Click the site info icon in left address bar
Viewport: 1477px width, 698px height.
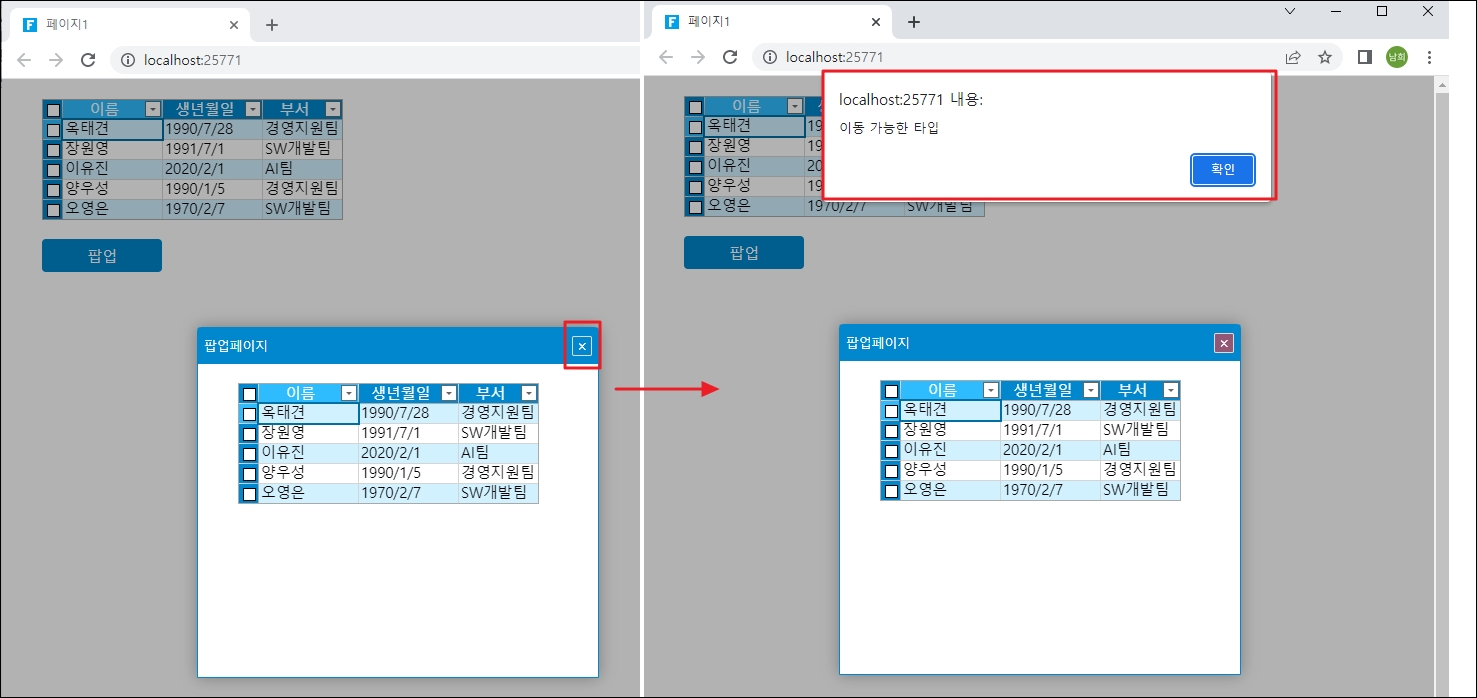[128, 60]
